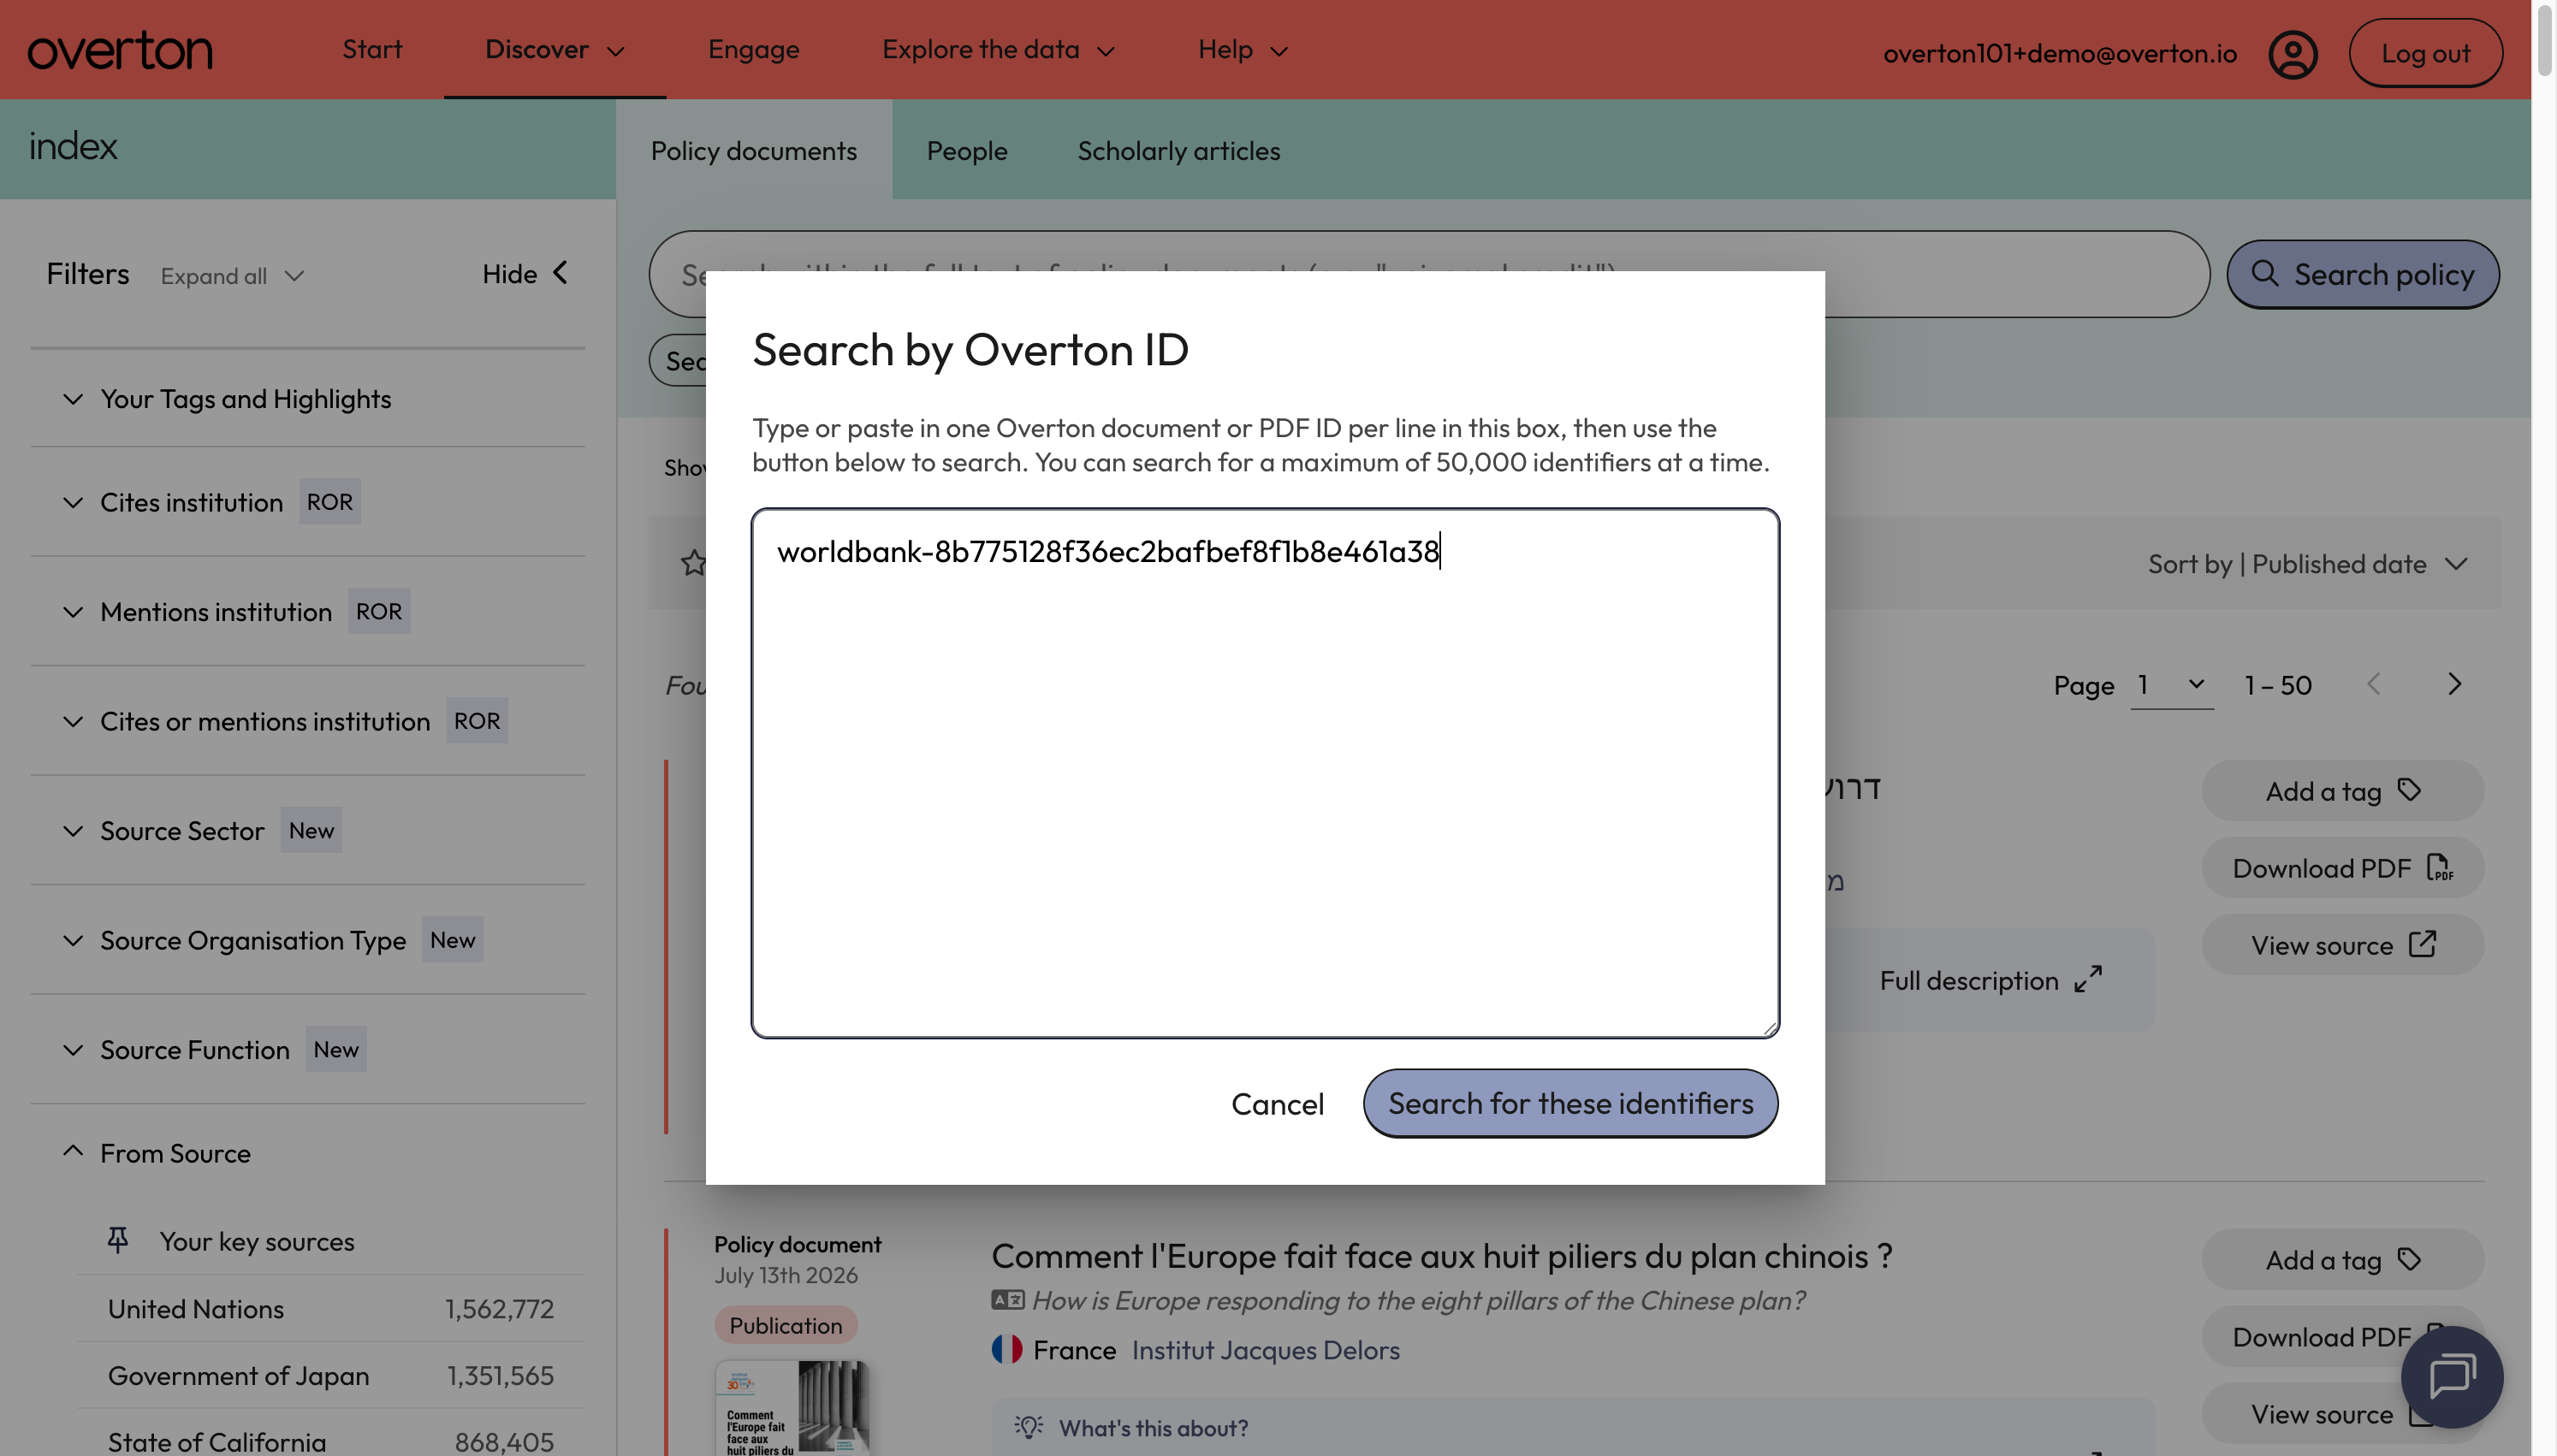This screenshot has height=1456, width=2557.
Task: Click the pin icon beside Your key sources
Action: [x=118, y=1240]
